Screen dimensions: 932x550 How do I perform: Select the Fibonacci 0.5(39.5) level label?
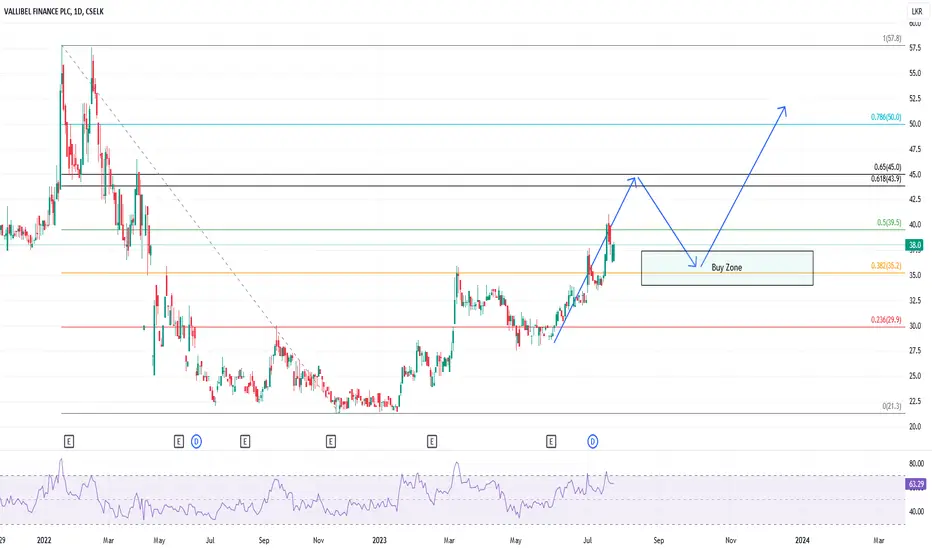[889, 222]
